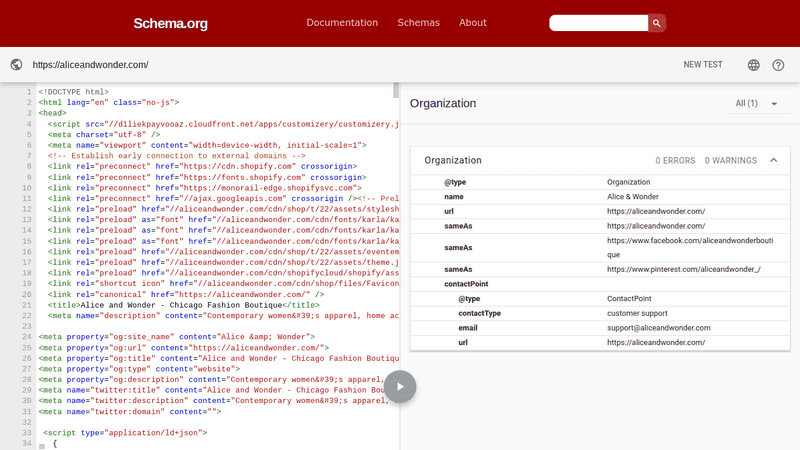
Task: Open the About page
Action: 473,23
